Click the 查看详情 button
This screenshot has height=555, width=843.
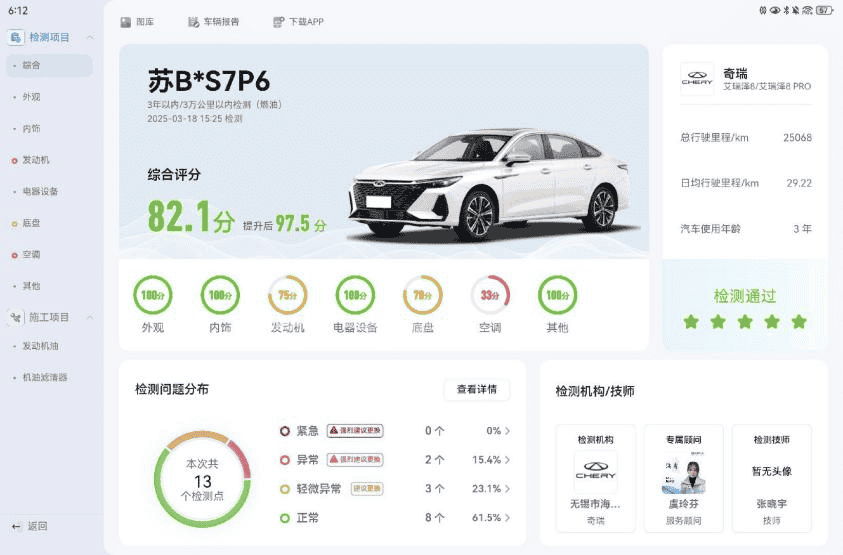tap(477, 389)
